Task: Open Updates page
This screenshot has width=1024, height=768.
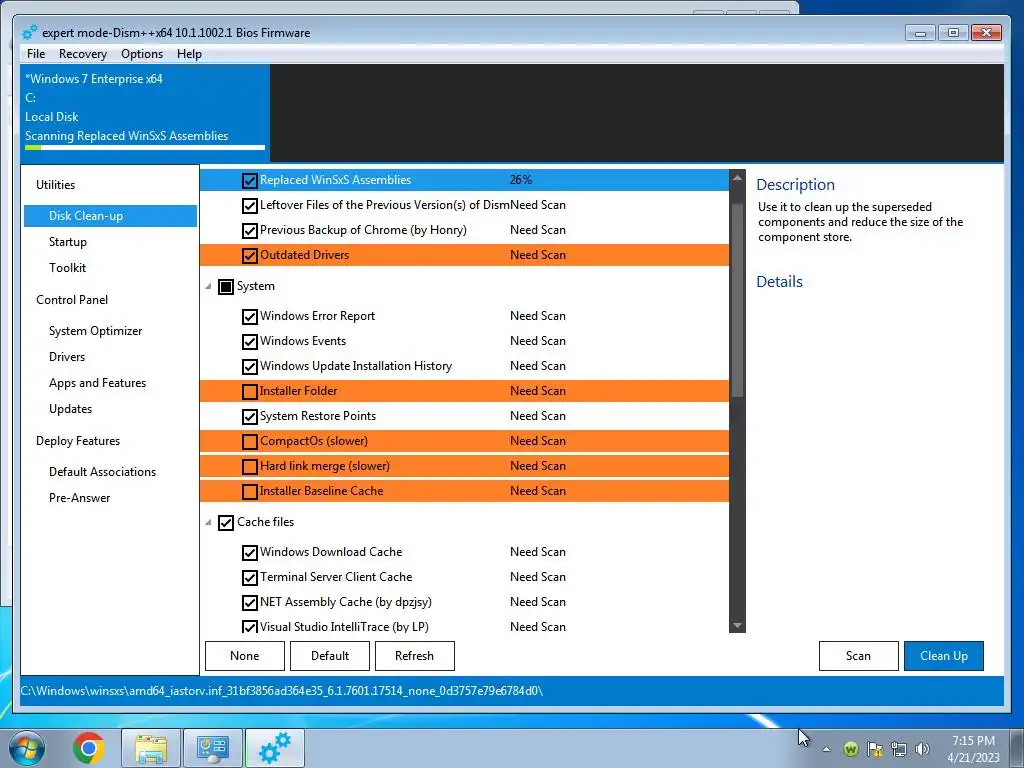Action: click(x=71, y=409)
